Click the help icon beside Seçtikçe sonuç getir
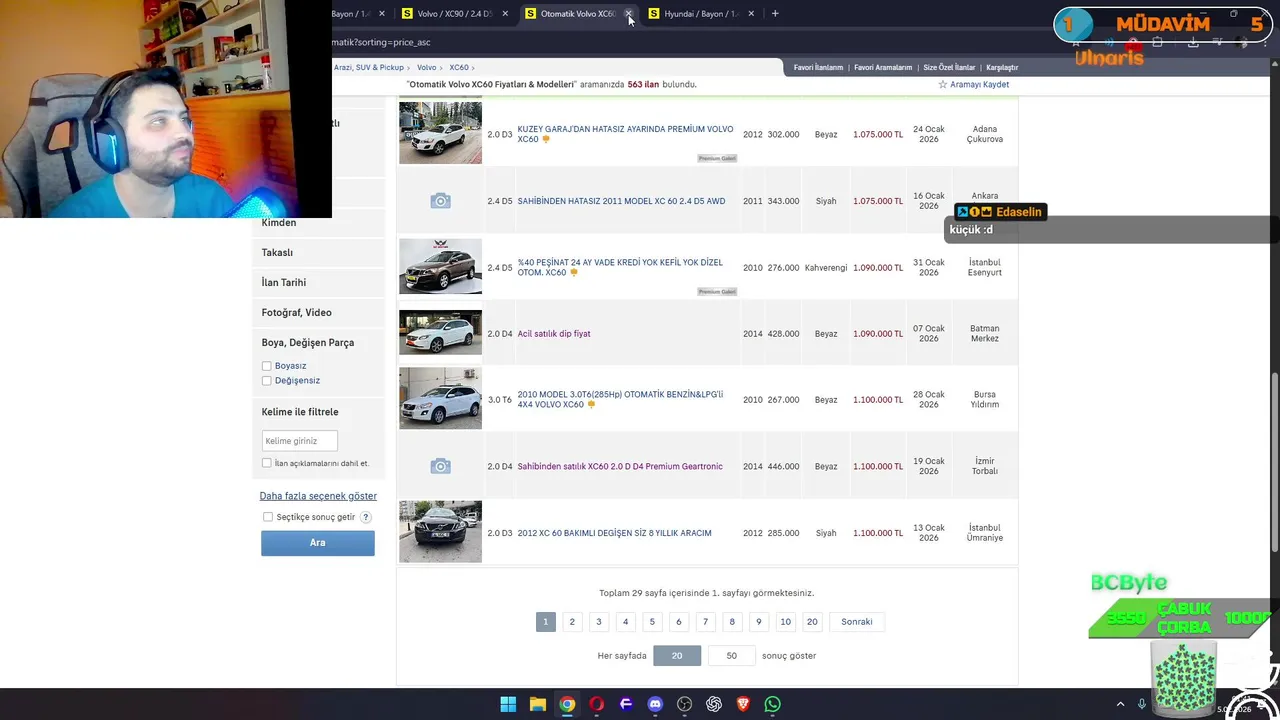Image resolution: width=1280 pixels, height=720 pixels. pyautogui.click(x=366, y=517)
